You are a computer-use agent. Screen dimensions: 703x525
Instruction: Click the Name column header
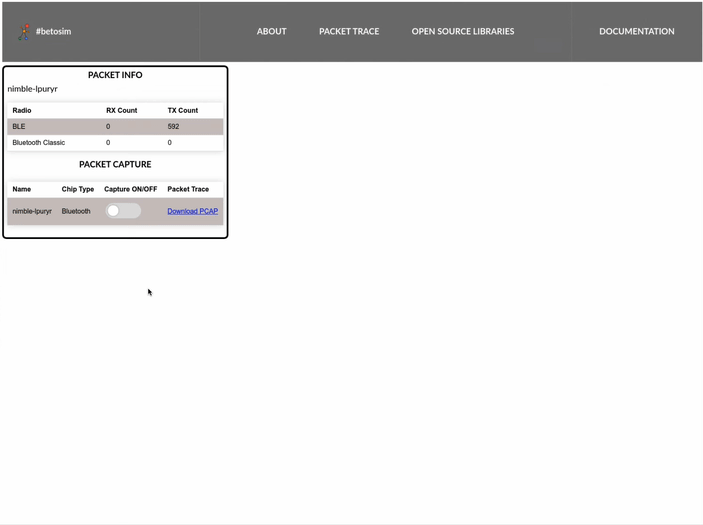[x=22, y=189]
